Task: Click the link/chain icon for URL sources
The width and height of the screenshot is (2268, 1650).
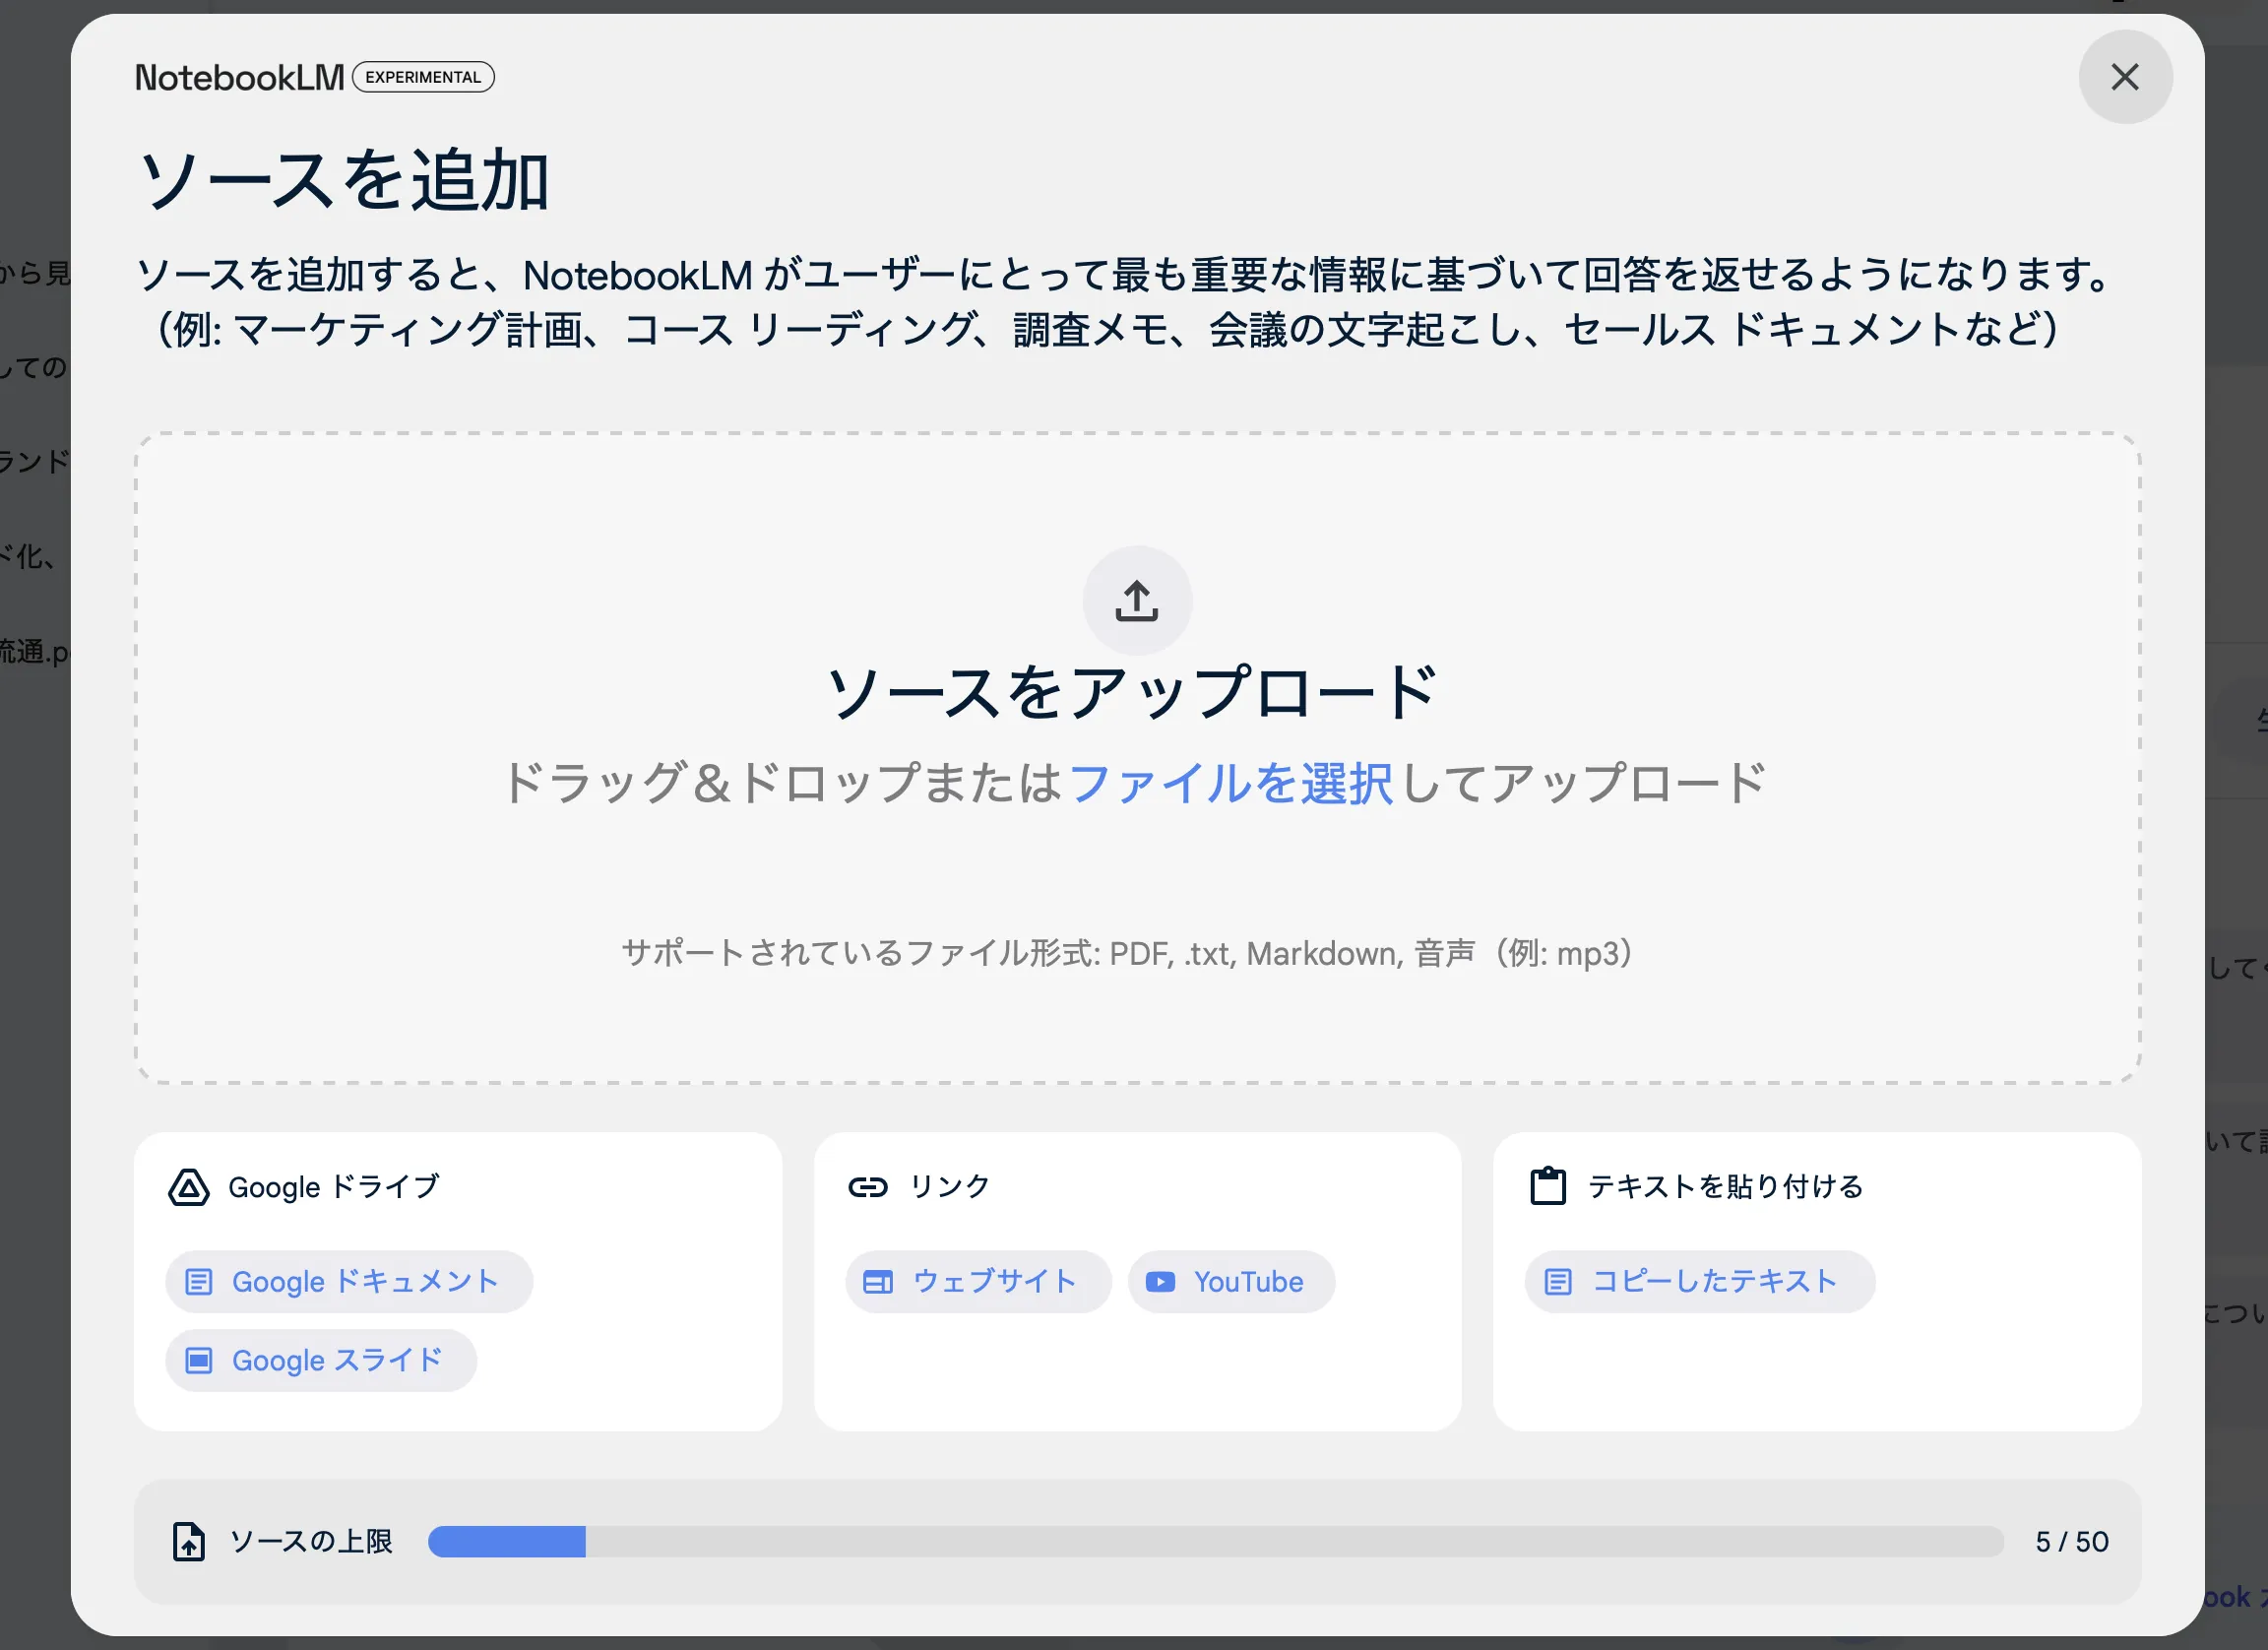Action: (x=866, y=1185)
